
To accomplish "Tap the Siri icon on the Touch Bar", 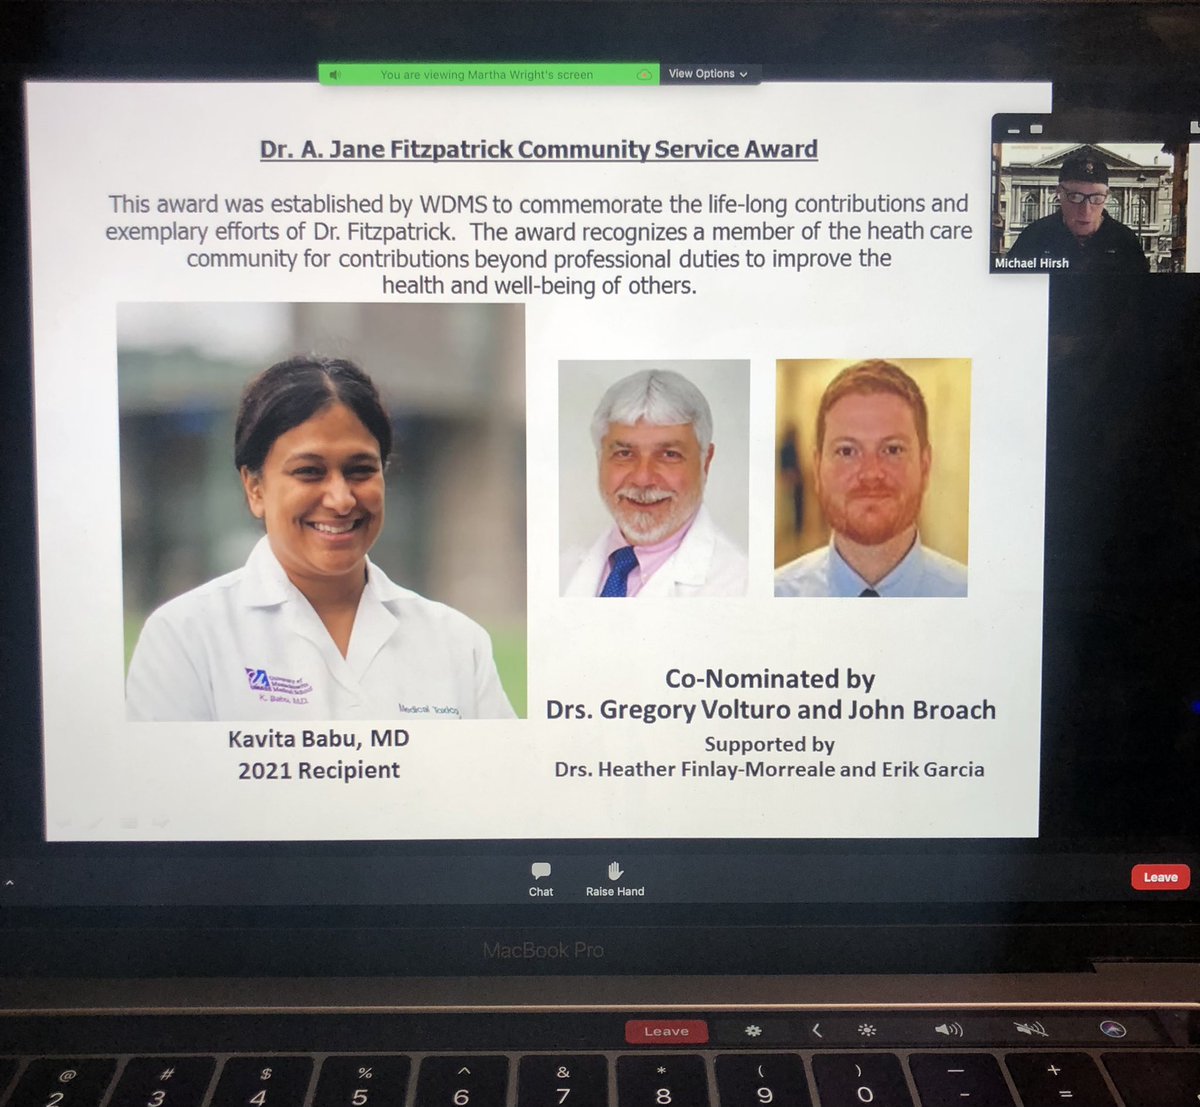I will [x=1112, y=1029].
